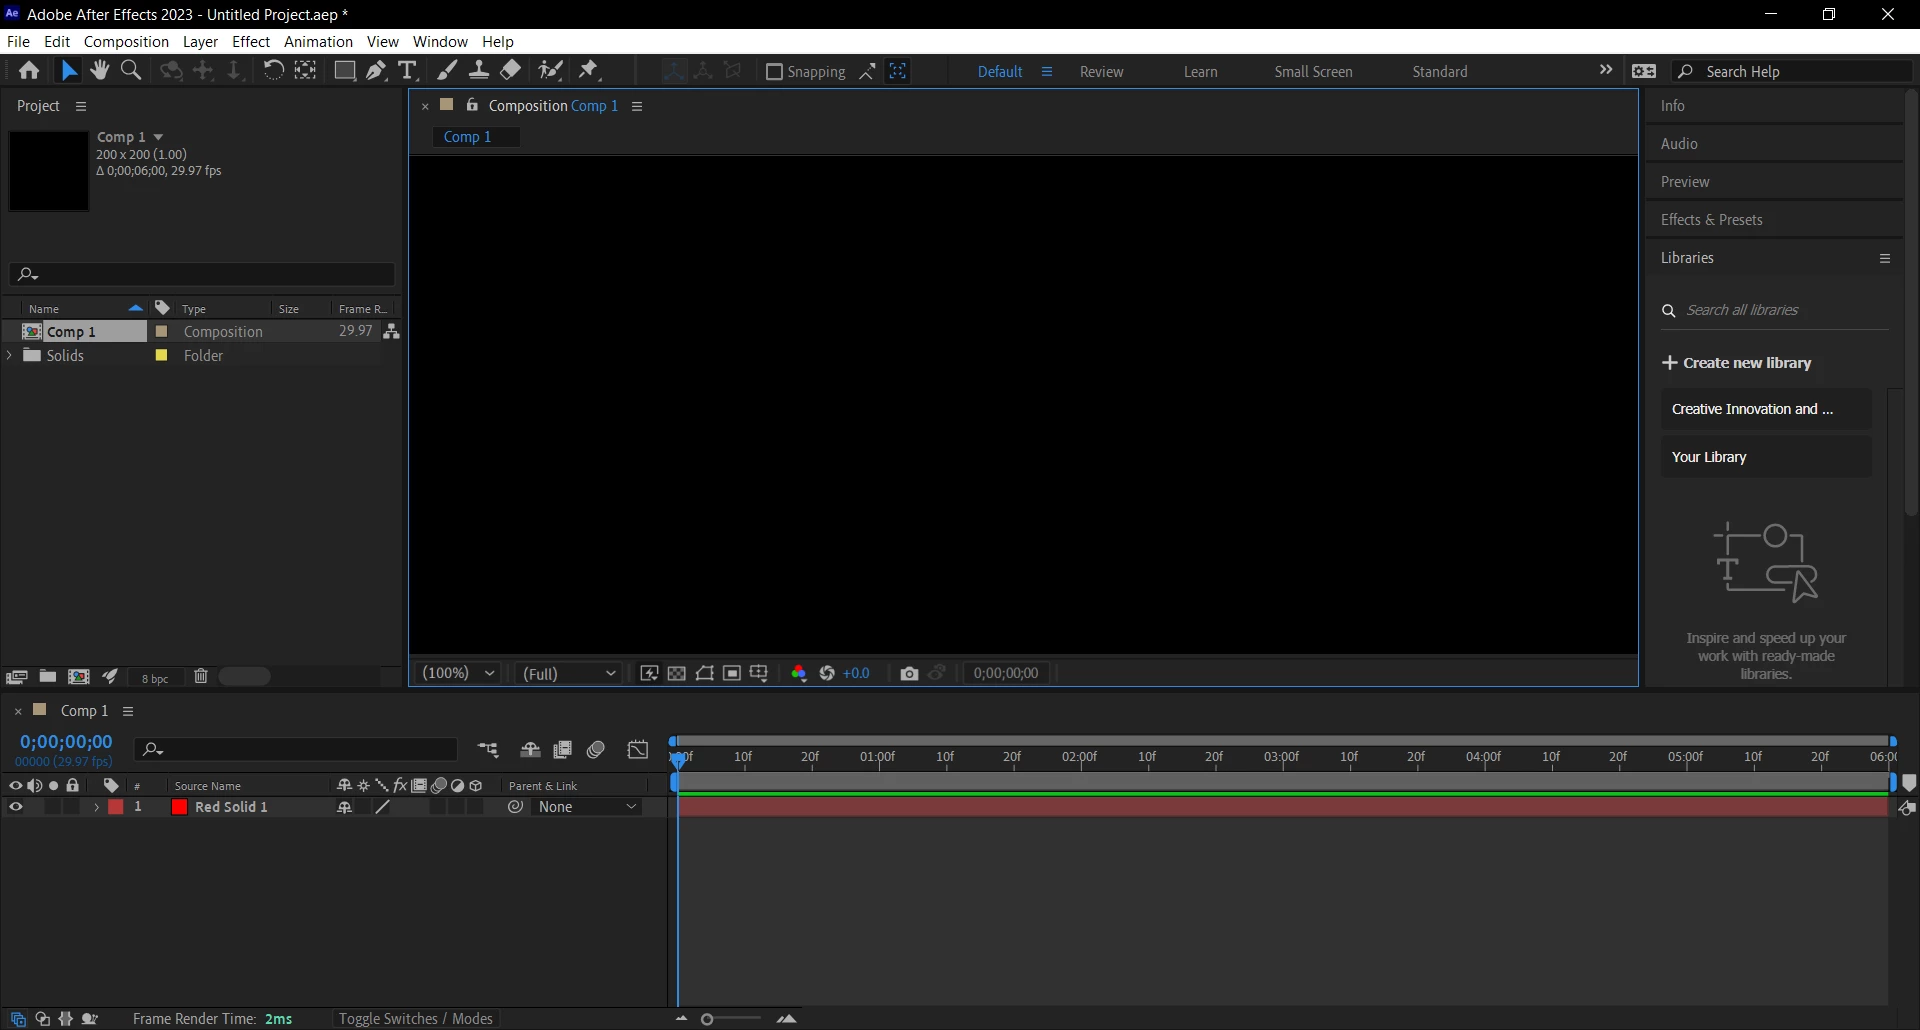Toggle hide shy layers in timeline

tap(530, 750)
